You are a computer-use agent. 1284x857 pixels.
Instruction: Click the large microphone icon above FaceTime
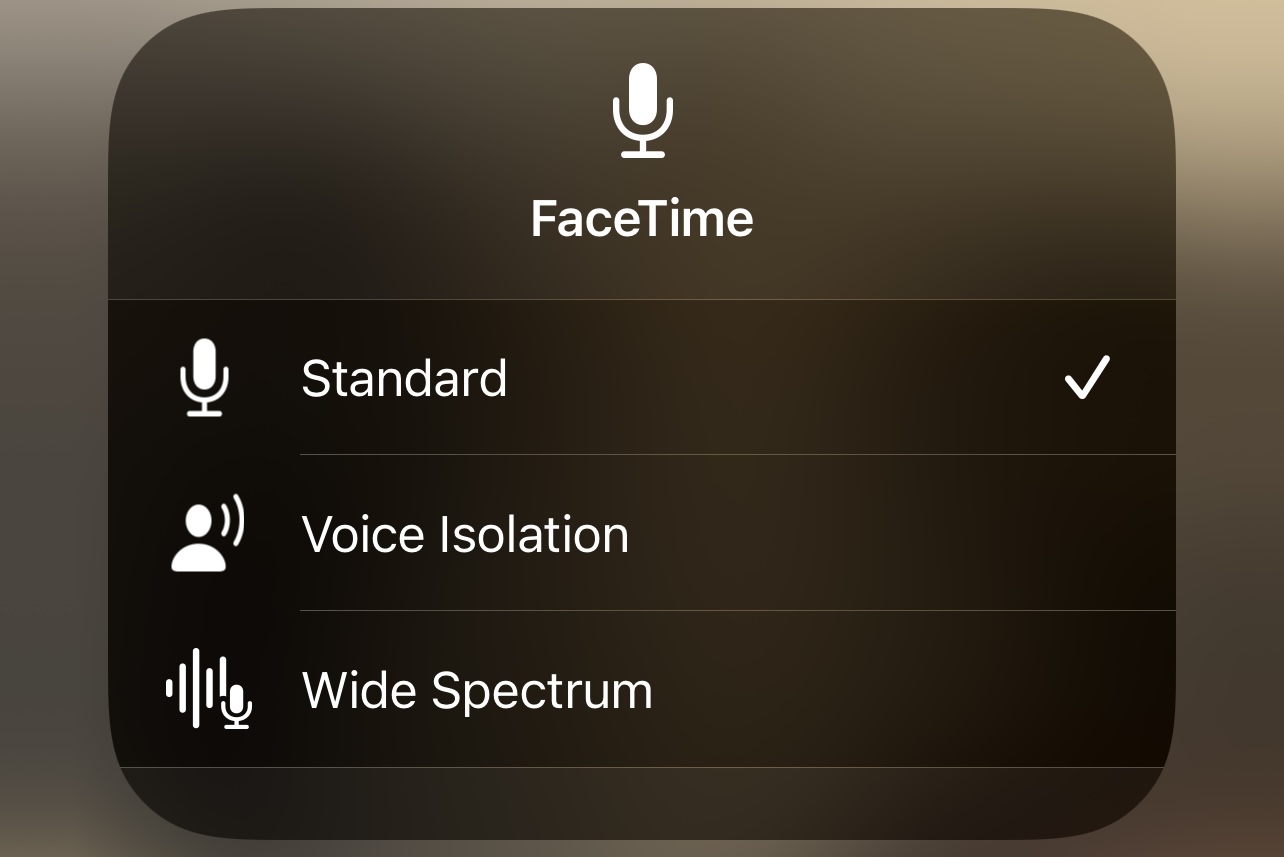point(642,110)
